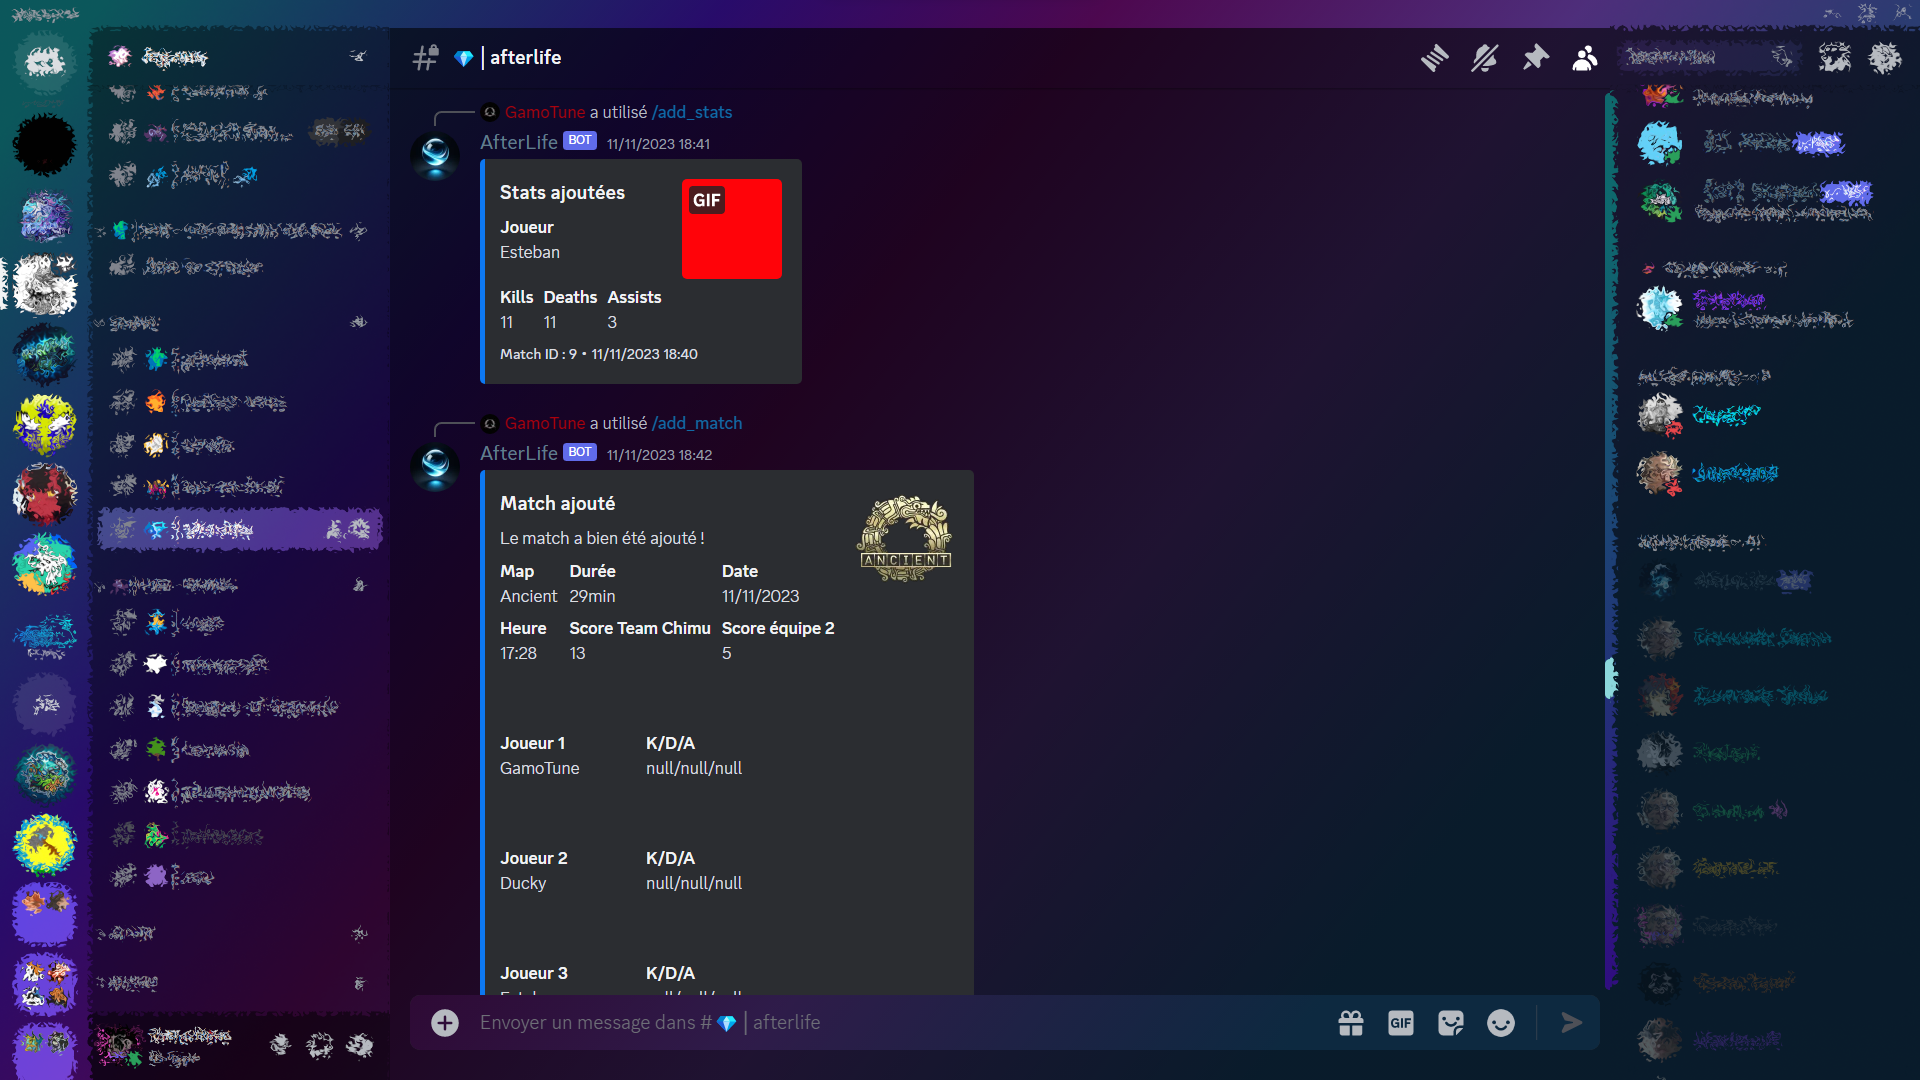1920x1080 pixels.
Task: Click the 11/11/2023 18:42 message timestamp
Action: pyautogui.click(x=660, y=455)
